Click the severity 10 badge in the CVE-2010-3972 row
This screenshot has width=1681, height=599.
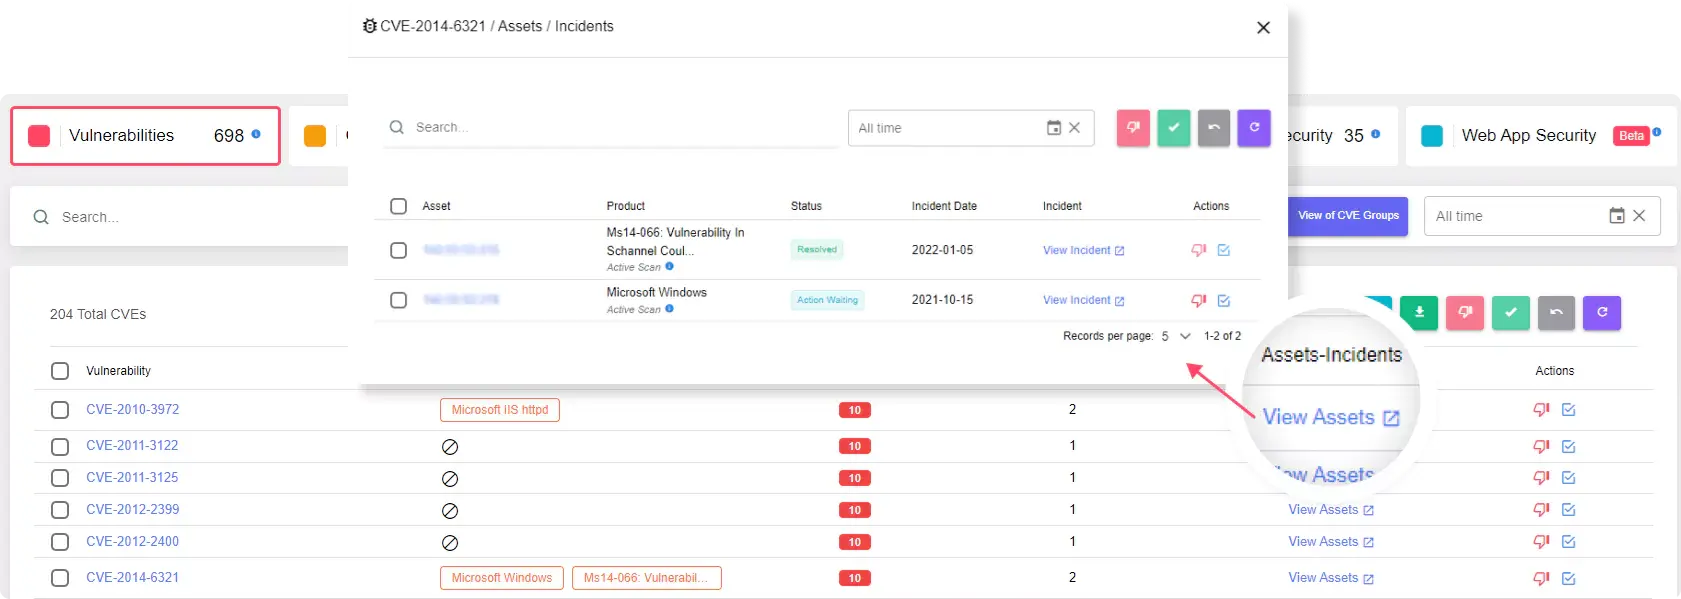click(855, 410)
